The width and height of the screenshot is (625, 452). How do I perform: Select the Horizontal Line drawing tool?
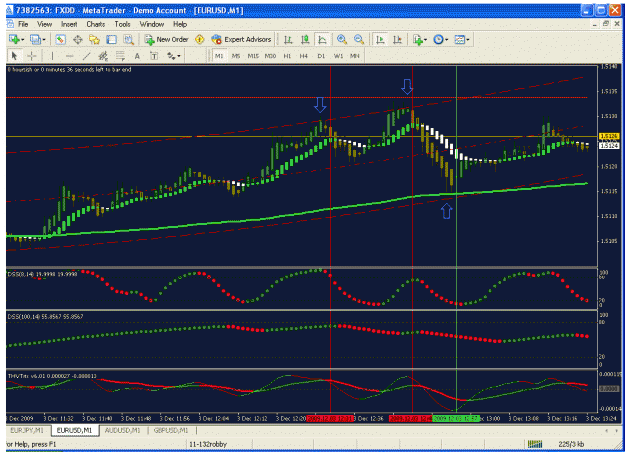point(69,56)
